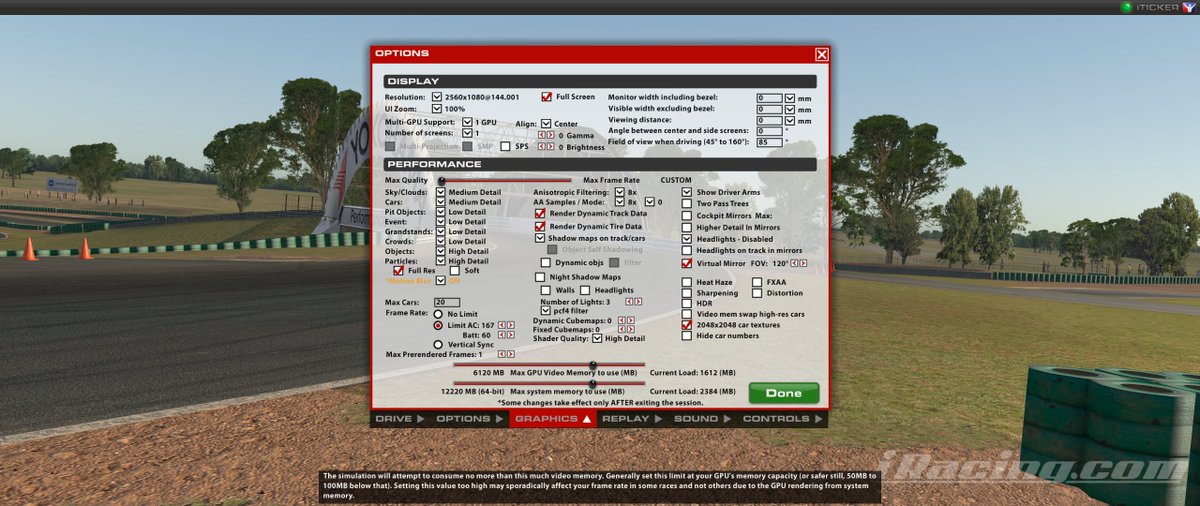Switch to the Sound tab
This screenshot has width=1200, height=506.
[702, 419]
